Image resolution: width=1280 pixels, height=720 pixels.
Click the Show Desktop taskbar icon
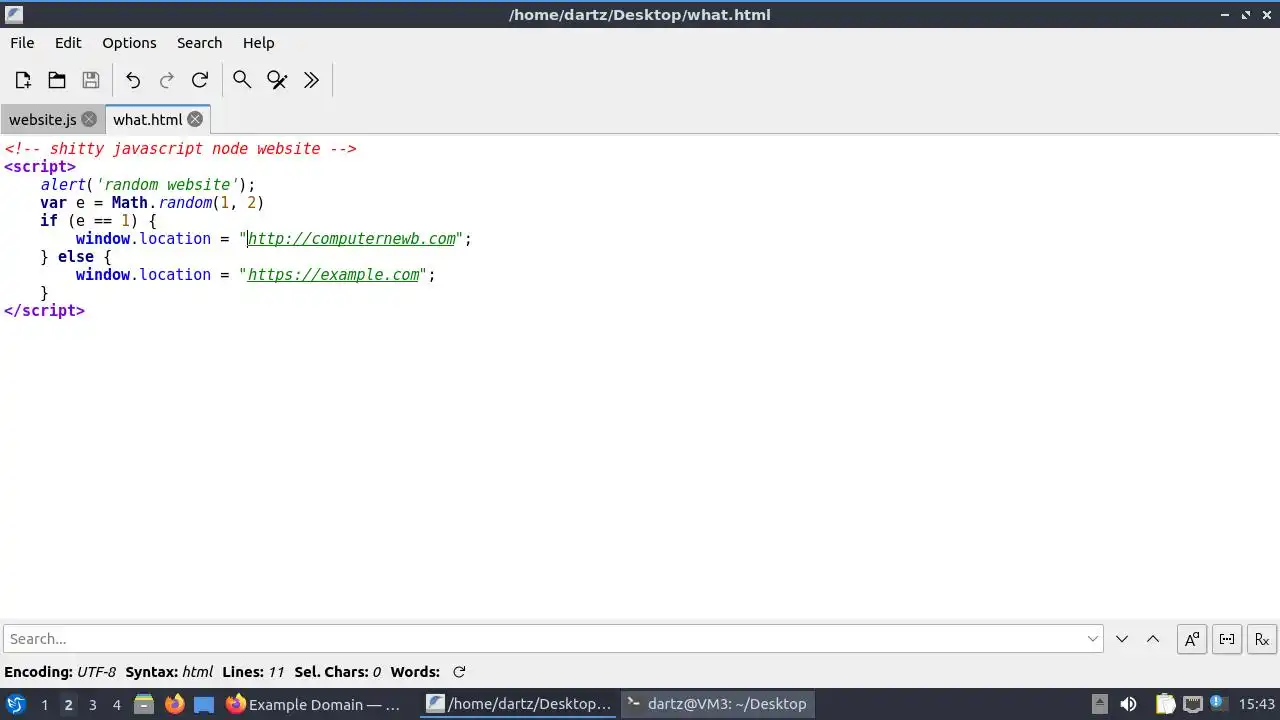[204, 704]
